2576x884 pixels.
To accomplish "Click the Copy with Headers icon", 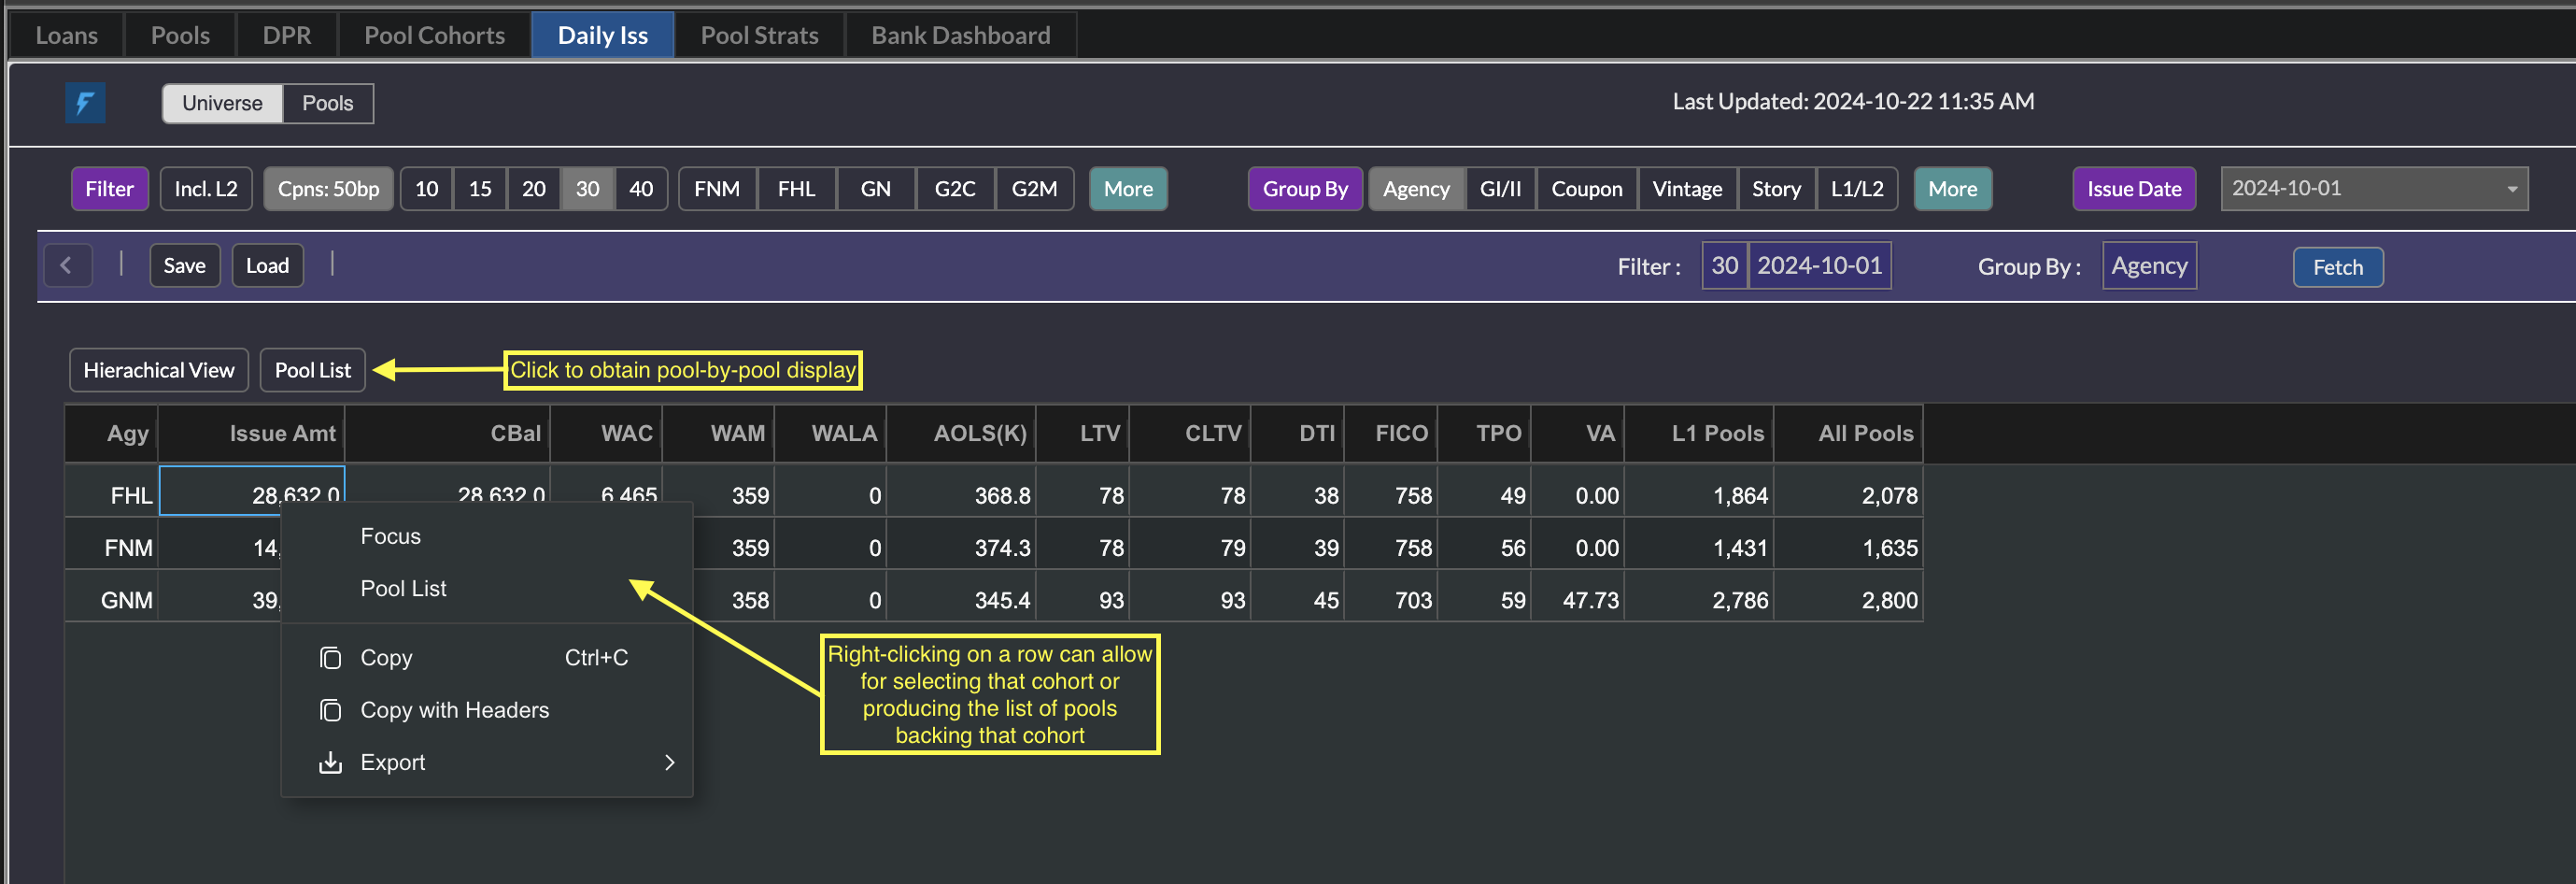I will (330, 710).
